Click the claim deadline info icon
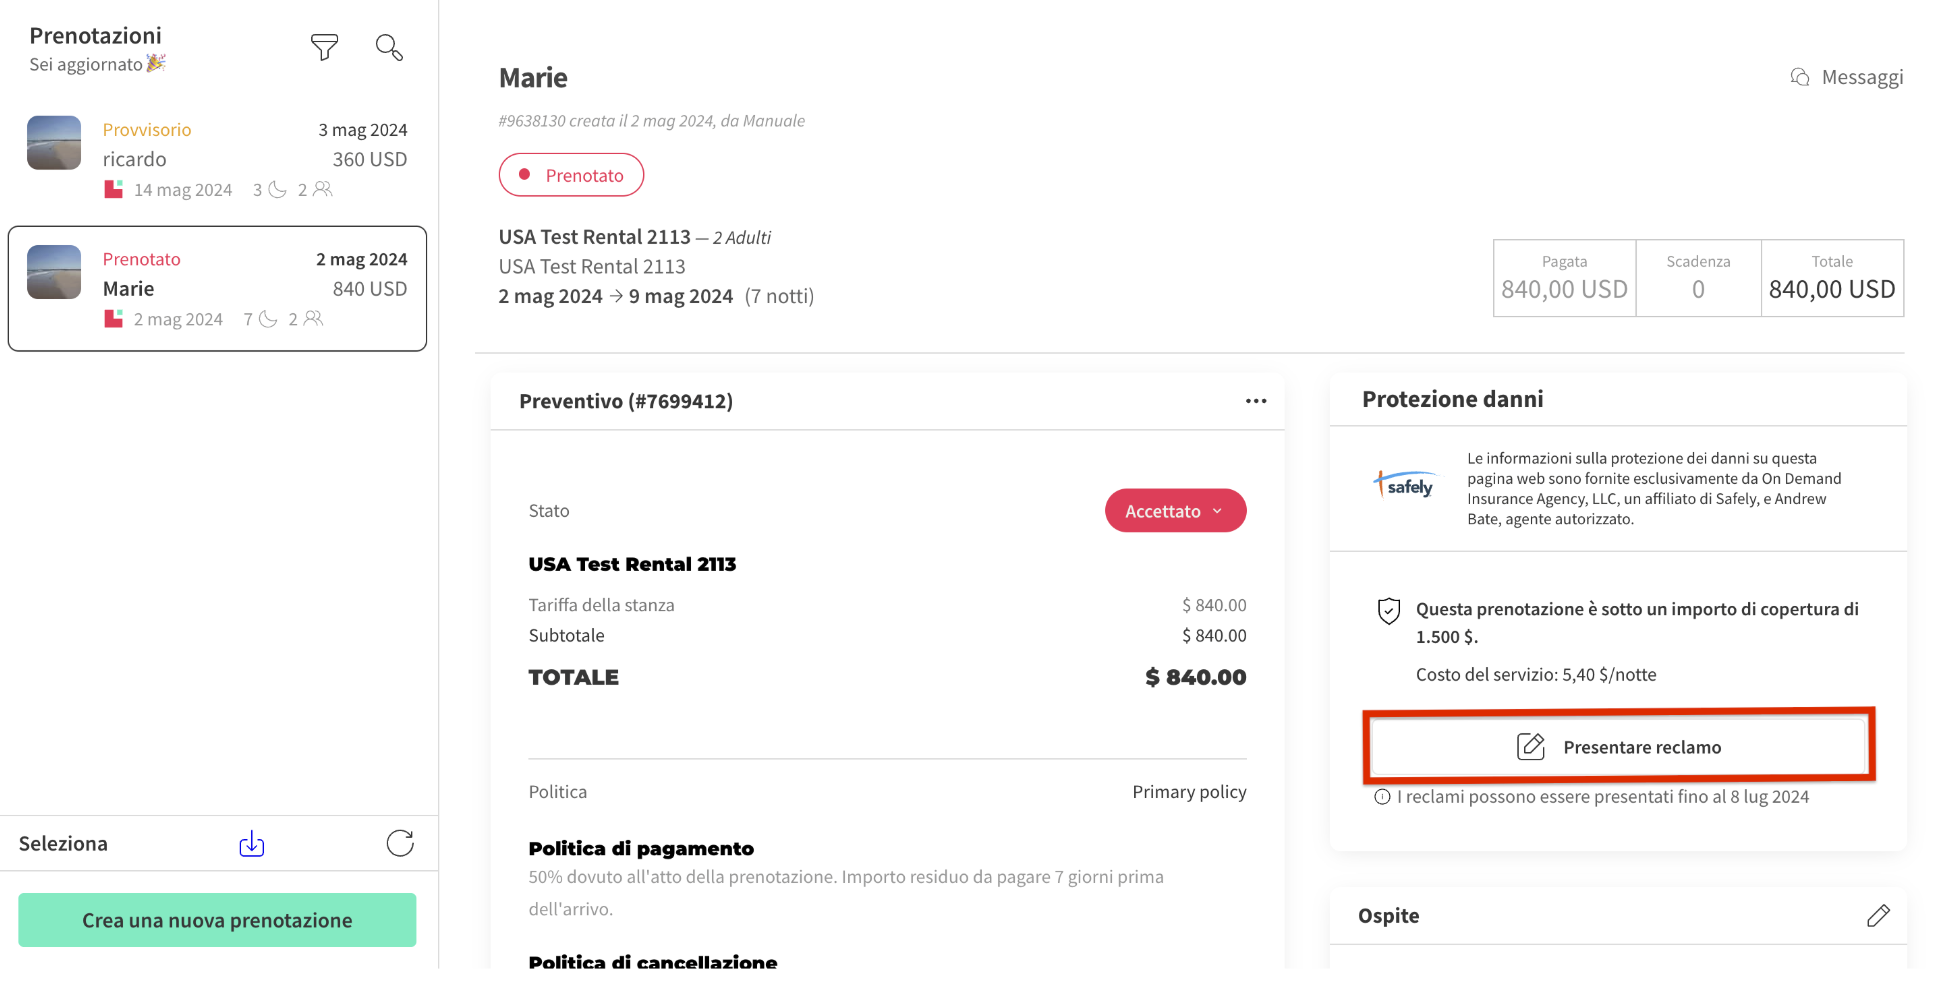This screenshot has width=1944, height=992. click(1382, 797)
